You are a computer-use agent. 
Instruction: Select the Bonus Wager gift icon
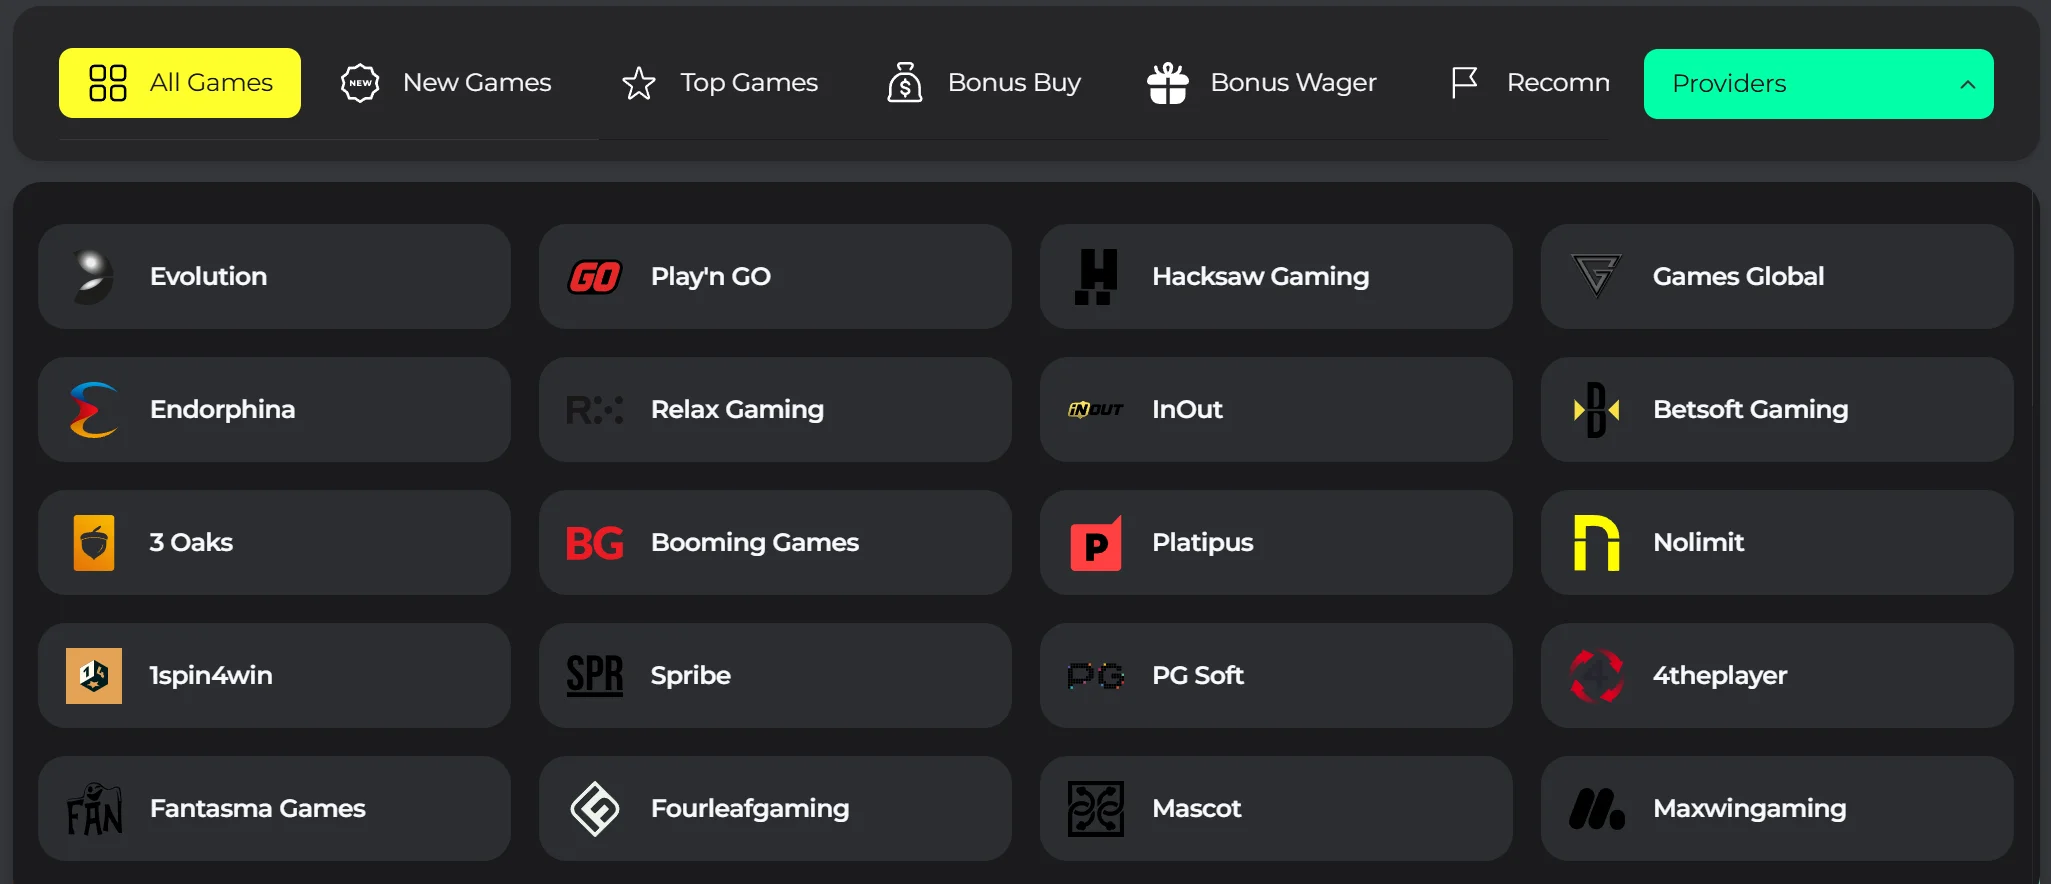pos(1169,83)
